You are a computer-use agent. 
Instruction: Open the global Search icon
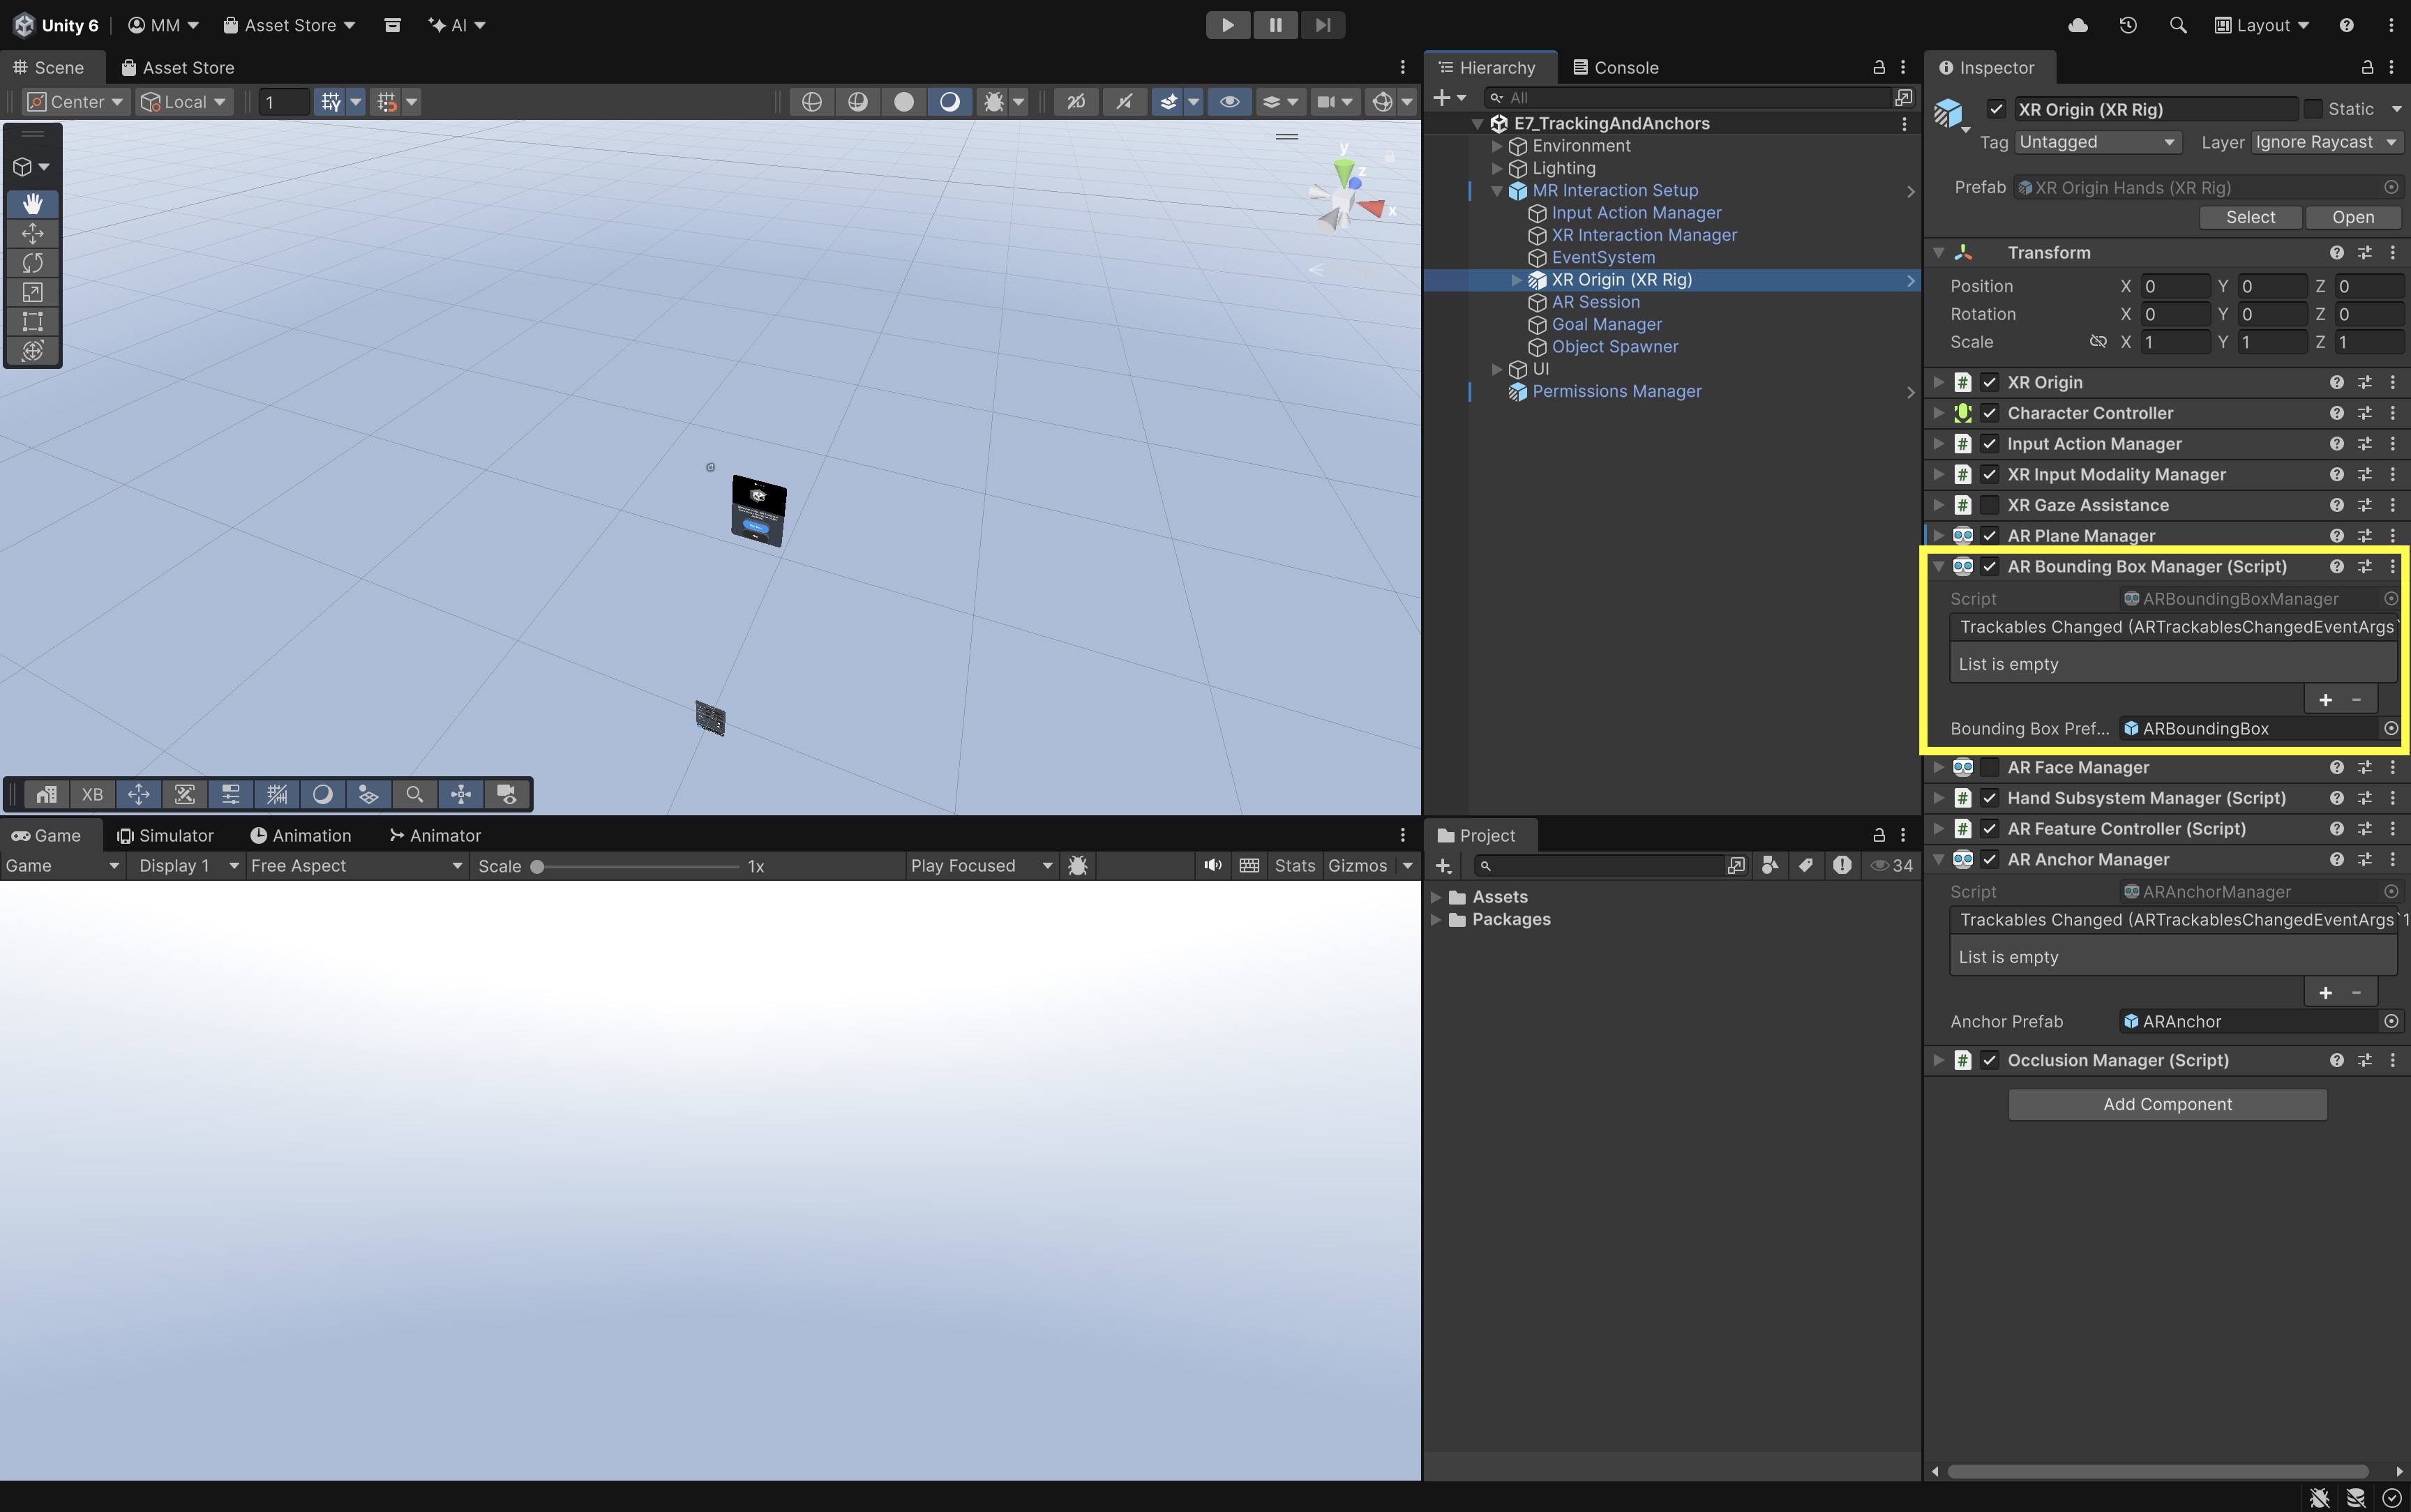pos(2177,25)
